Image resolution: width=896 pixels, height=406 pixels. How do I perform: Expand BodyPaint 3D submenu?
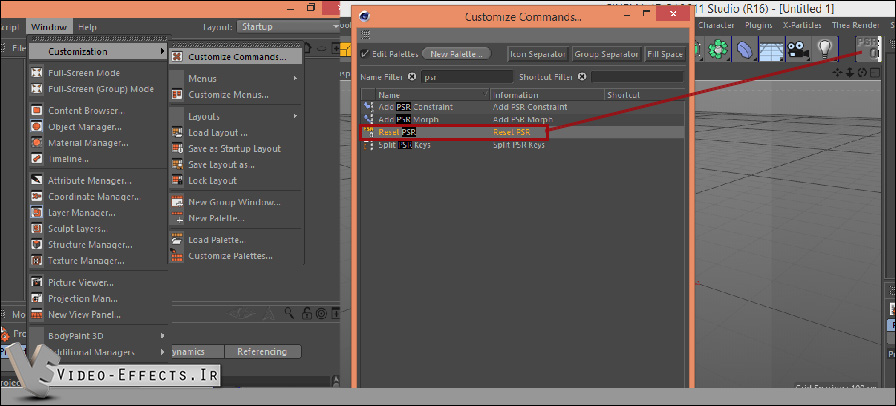(x=98, y=336)
